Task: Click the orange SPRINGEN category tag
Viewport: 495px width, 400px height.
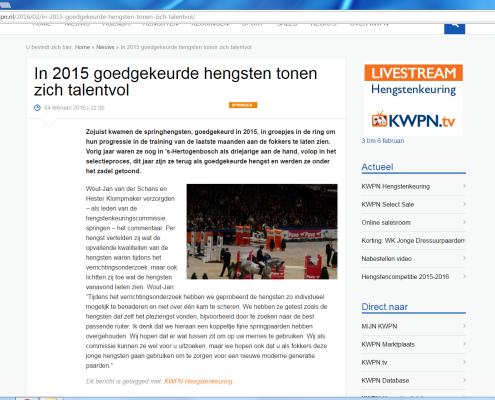Action: tap(243, 105)
